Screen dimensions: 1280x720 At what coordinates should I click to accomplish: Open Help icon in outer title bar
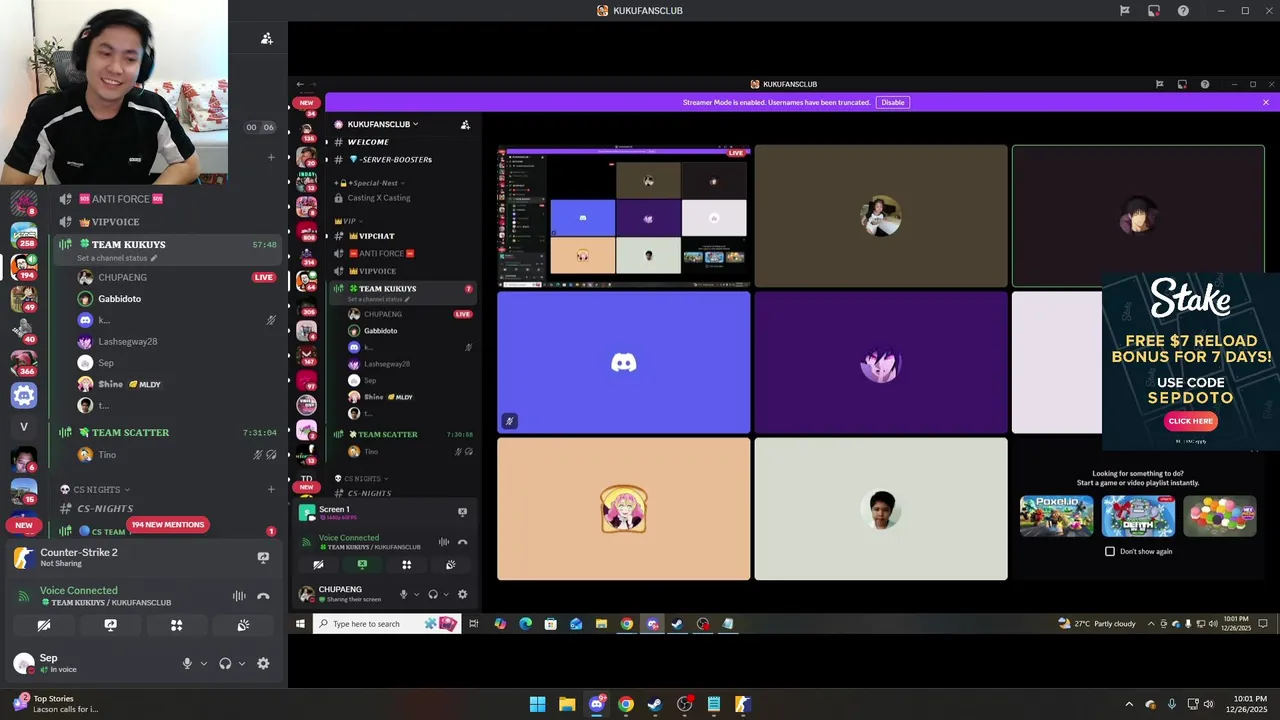(x=1183, y=10)
